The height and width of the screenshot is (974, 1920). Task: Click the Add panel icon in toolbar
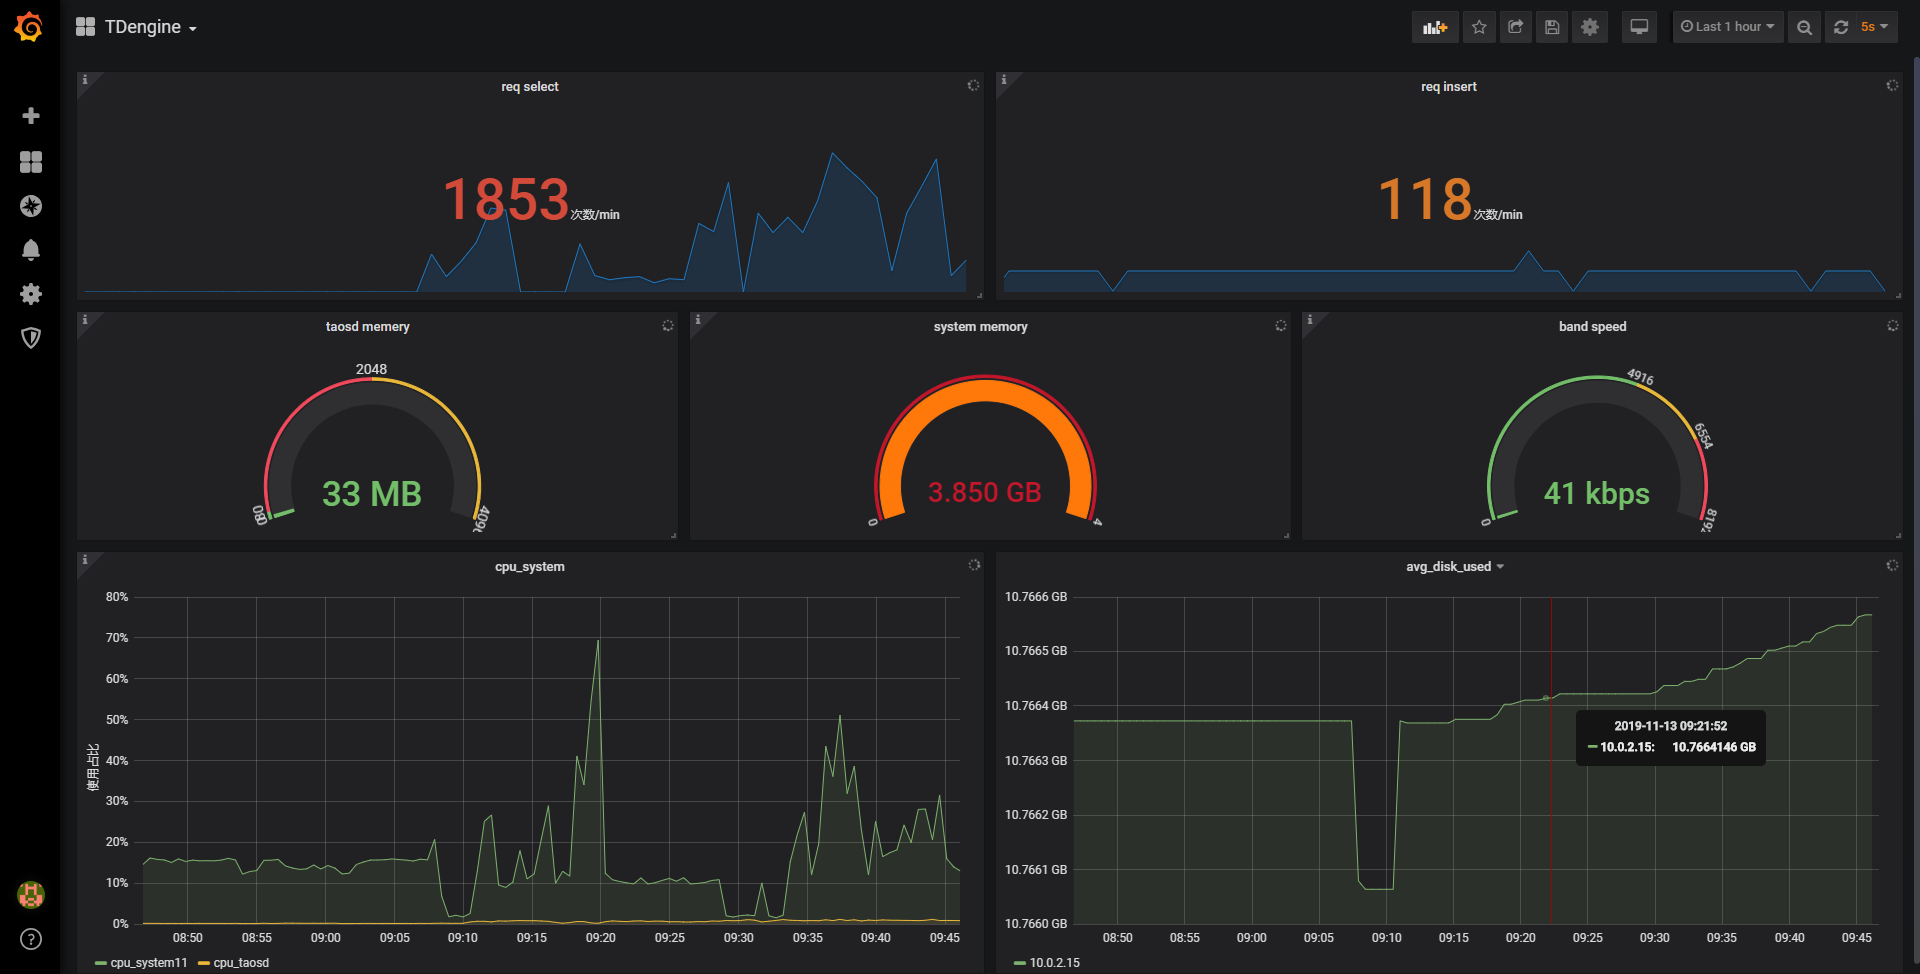click(1435, 27)
